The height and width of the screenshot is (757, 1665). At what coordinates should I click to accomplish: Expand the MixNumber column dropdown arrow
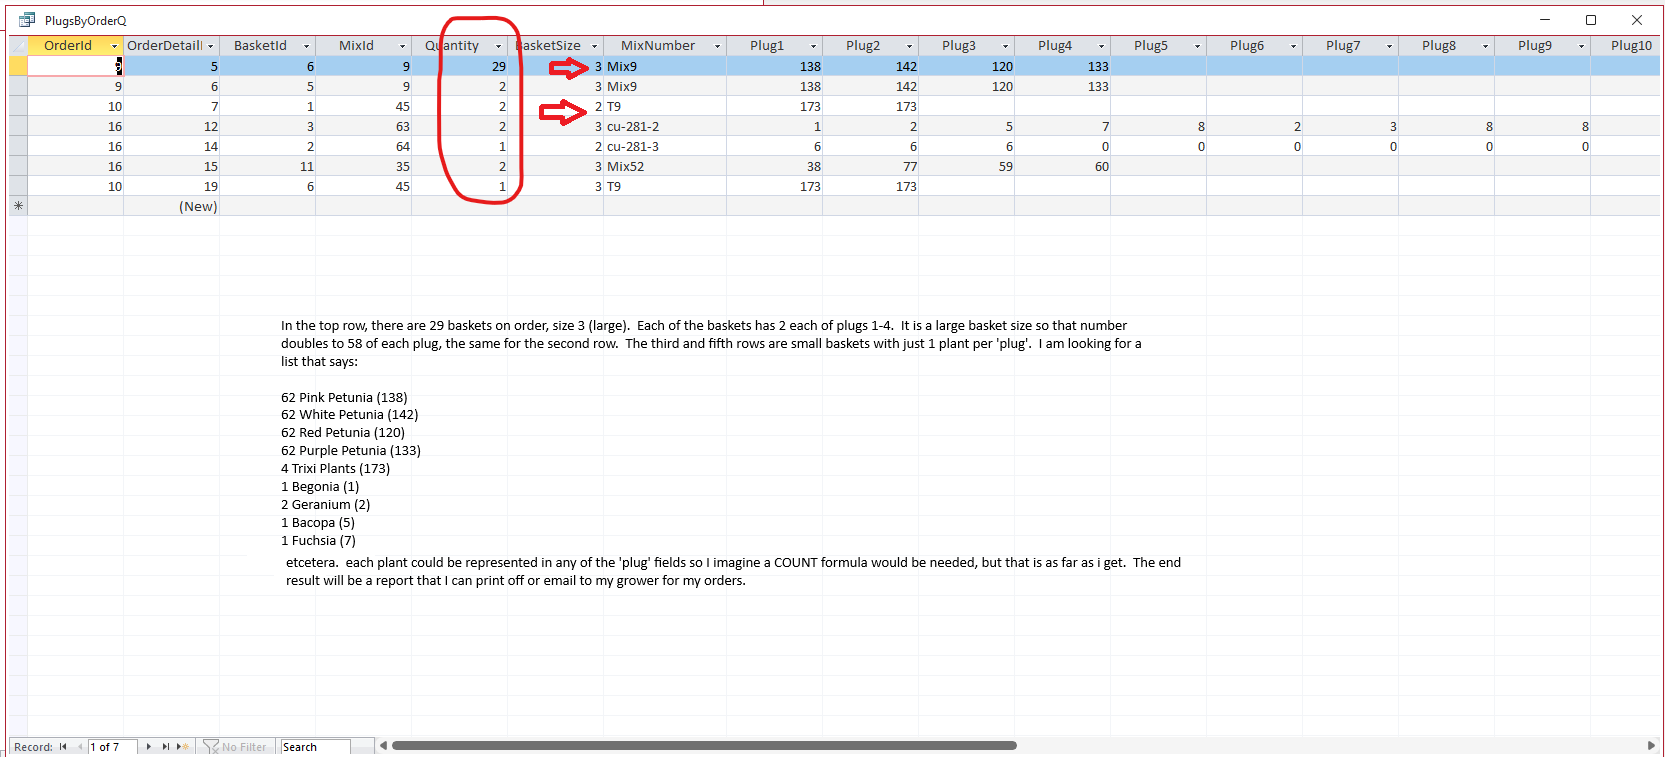717,46
